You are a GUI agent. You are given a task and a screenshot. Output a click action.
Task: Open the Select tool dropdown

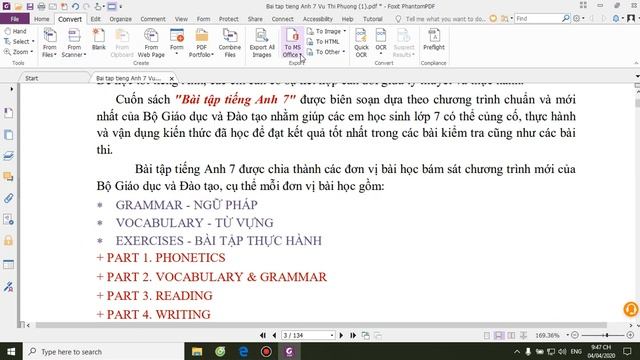click(x=33, y=42)
